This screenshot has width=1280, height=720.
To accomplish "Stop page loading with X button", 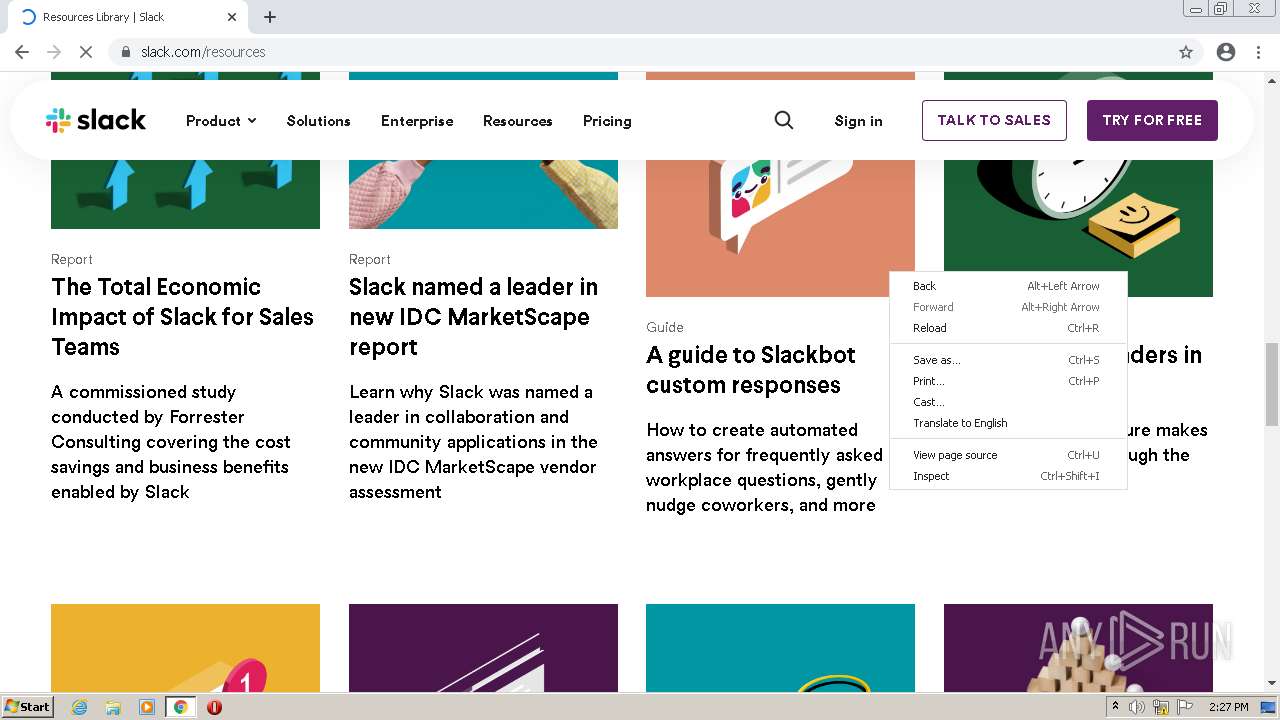I will coord(86,52).
